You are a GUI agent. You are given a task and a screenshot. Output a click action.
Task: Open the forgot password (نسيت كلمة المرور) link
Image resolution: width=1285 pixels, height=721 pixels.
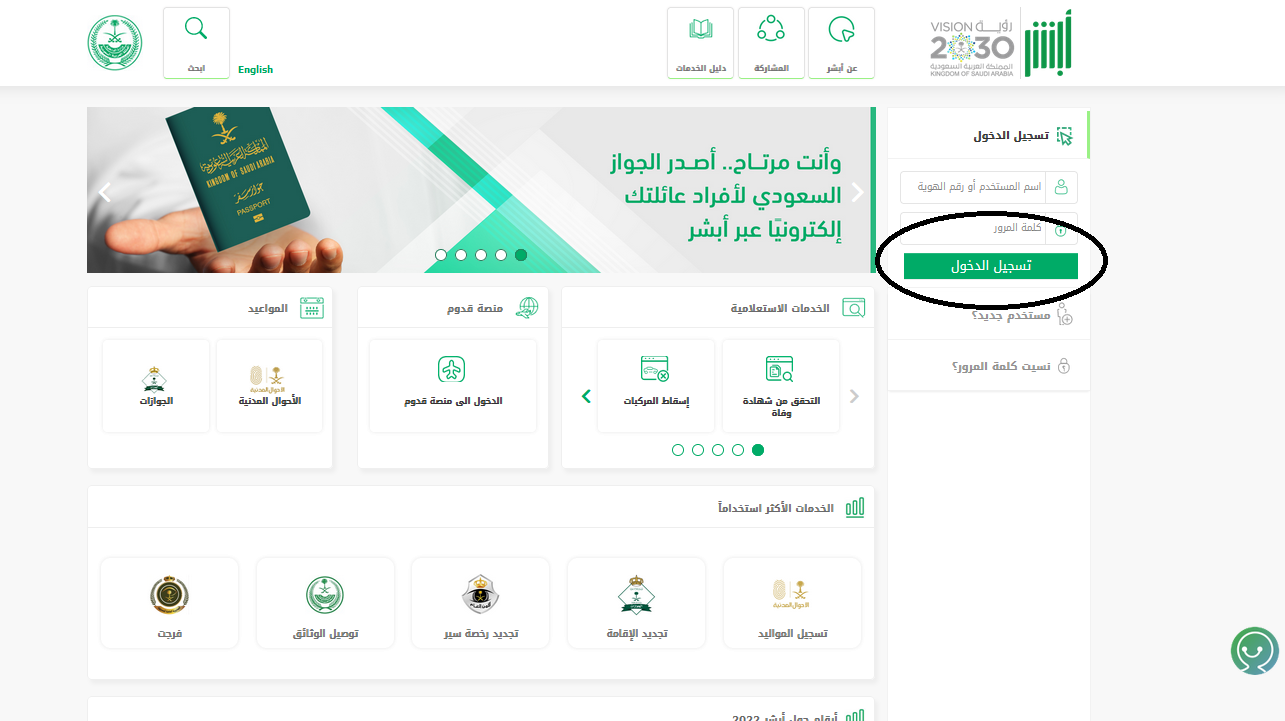1001,366
